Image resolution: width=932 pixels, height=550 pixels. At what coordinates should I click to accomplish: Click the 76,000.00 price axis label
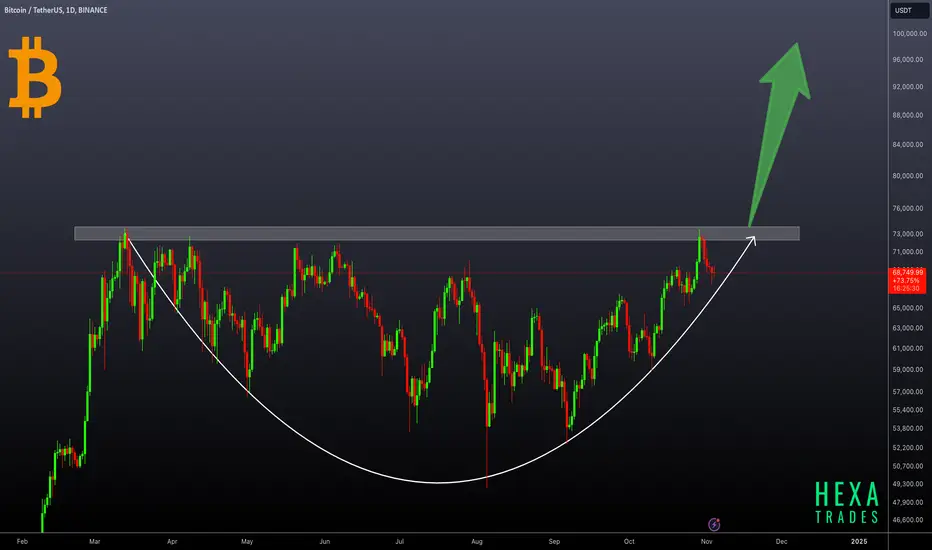tap(908, 209)
